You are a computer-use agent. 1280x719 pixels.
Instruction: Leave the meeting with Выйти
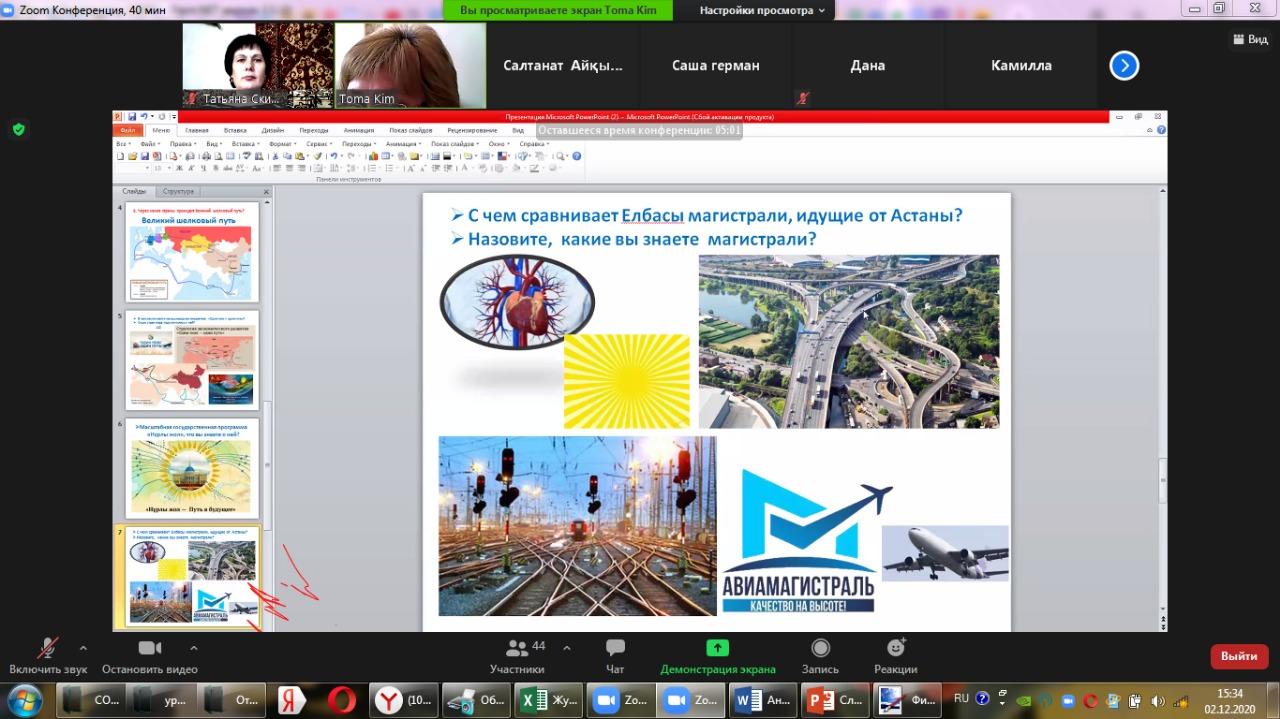click(1239, 656)
